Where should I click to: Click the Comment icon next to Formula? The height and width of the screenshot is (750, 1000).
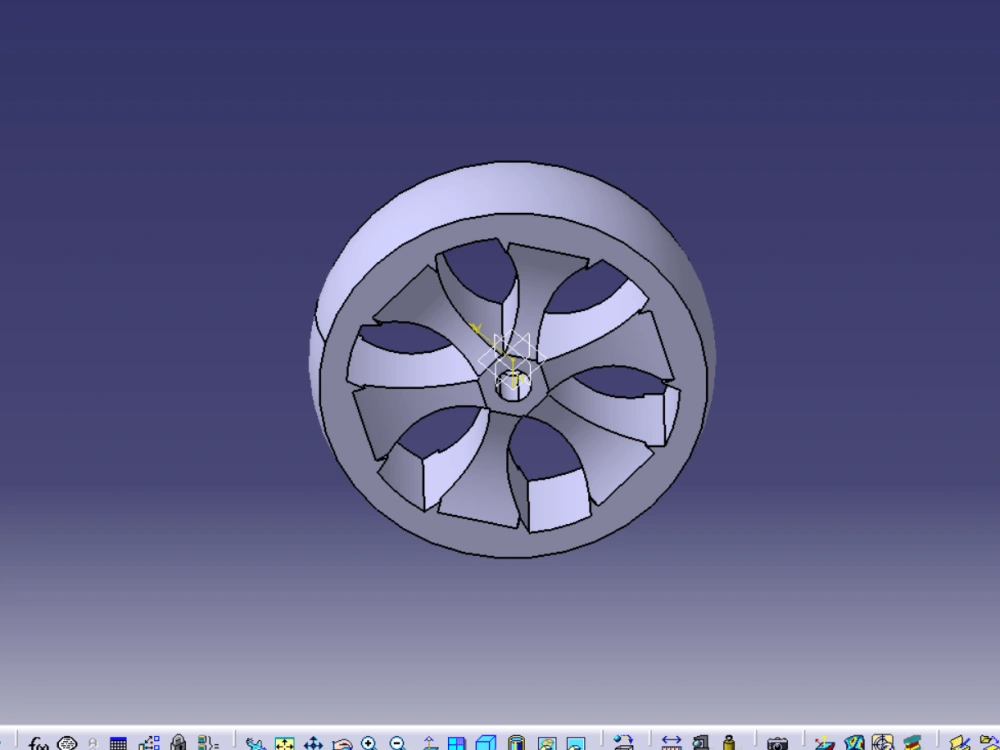(x=67, y=743)
